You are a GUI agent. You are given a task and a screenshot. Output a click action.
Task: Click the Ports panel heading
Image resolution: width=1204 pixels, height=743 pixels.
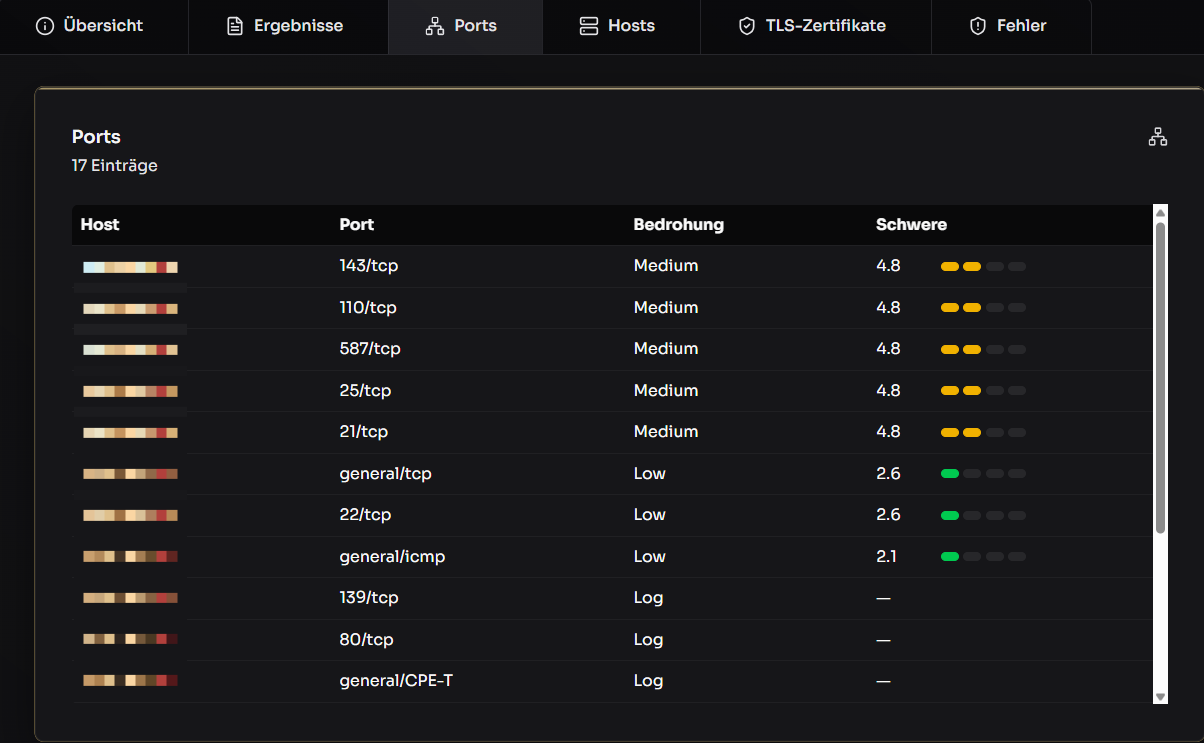pos(96,137)
